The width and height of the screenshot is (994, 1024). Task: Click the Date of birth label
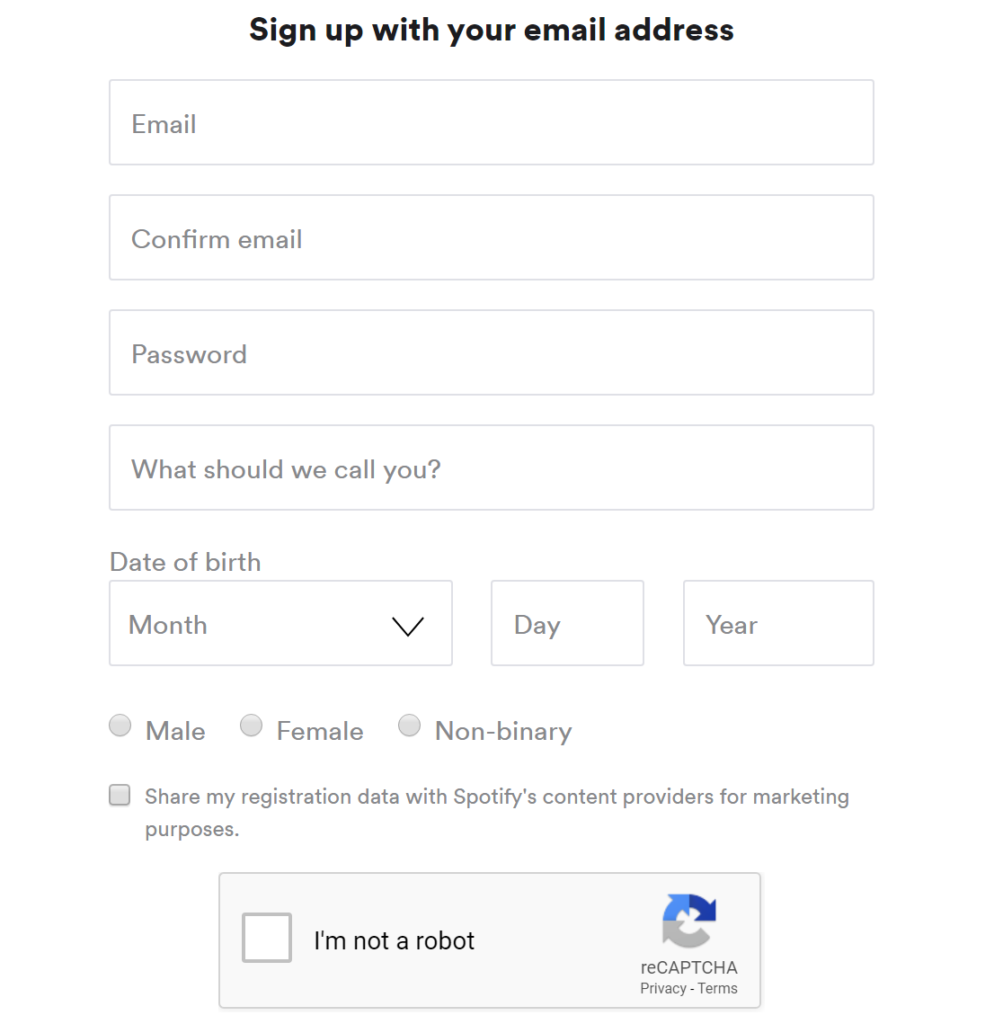pos(185,562)
